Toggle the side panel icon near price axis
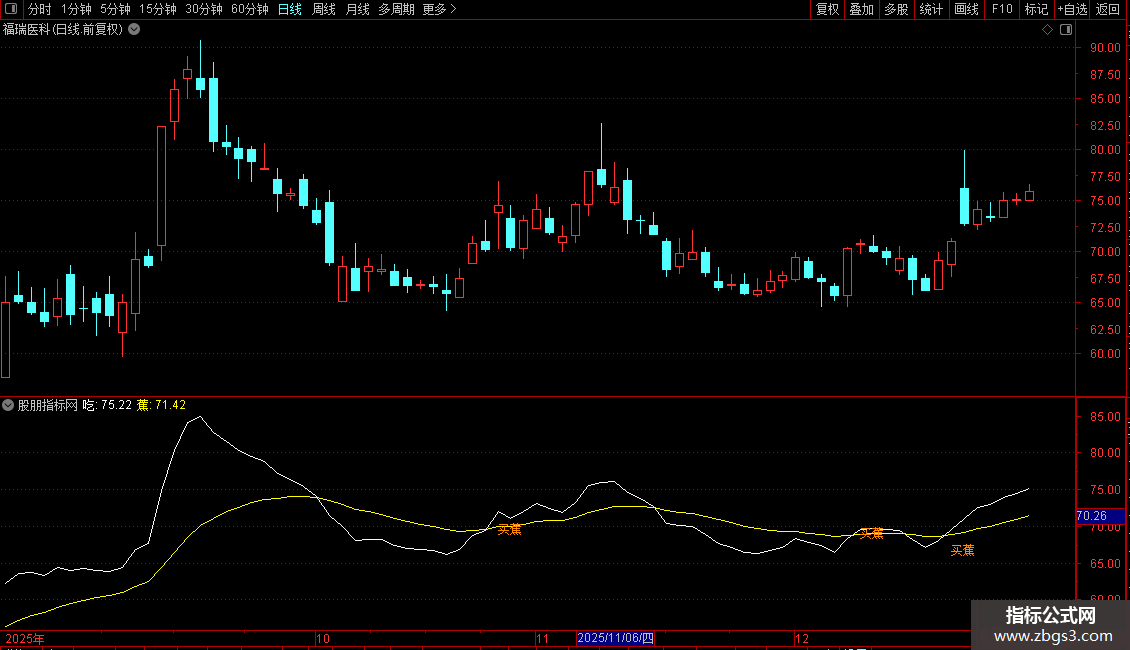 [1066, 30]
